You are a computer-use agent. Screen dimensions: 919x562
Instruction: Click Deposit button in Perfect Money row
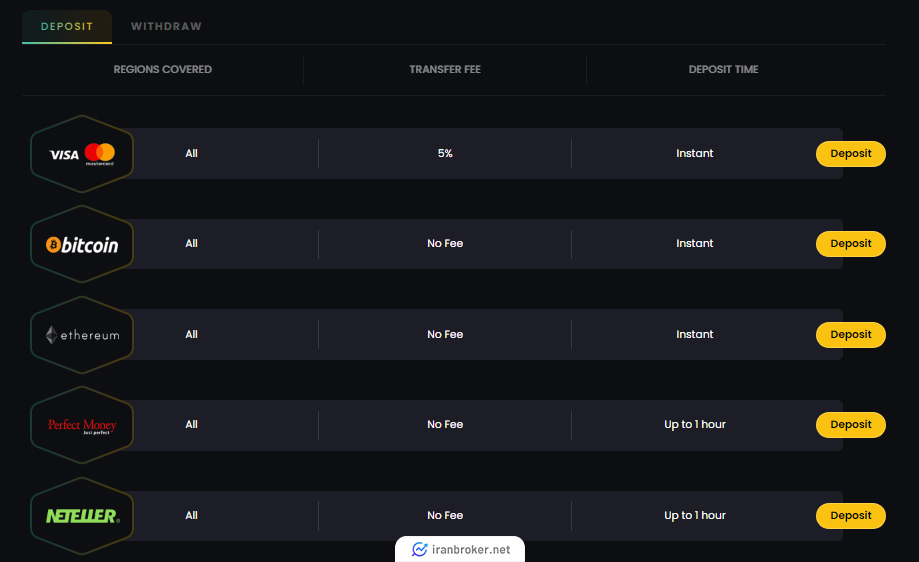(850, 425)
